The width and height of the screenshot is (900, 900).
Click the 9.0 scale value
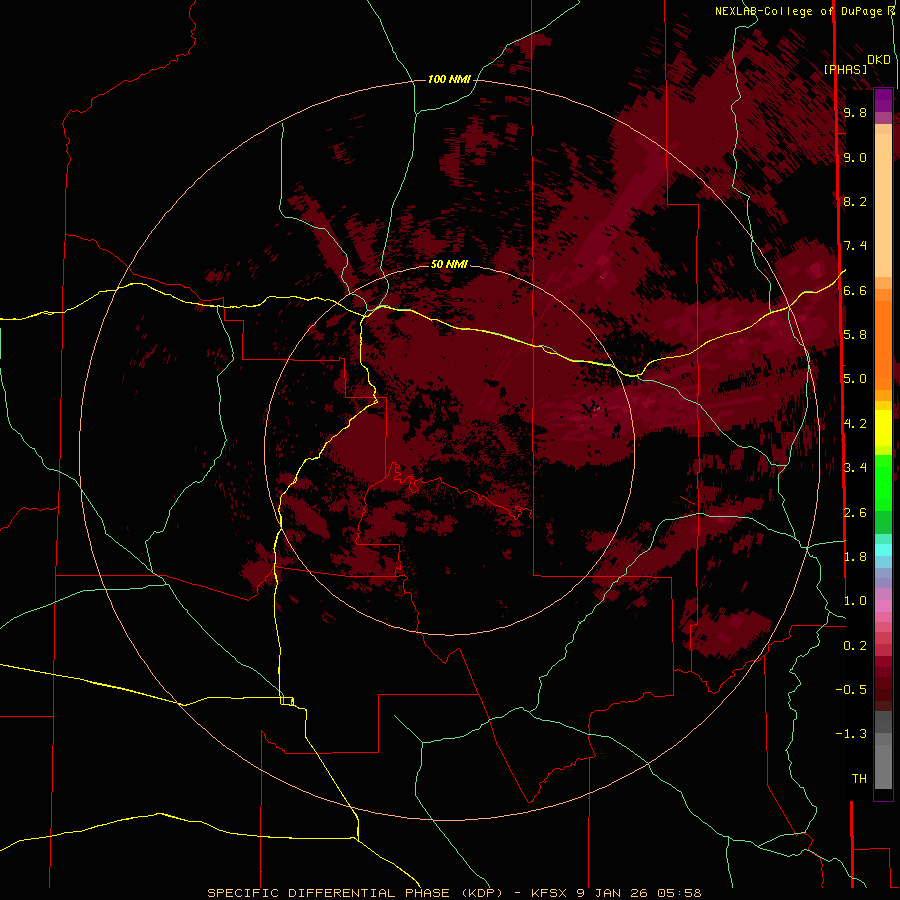[x=855, y=157]
